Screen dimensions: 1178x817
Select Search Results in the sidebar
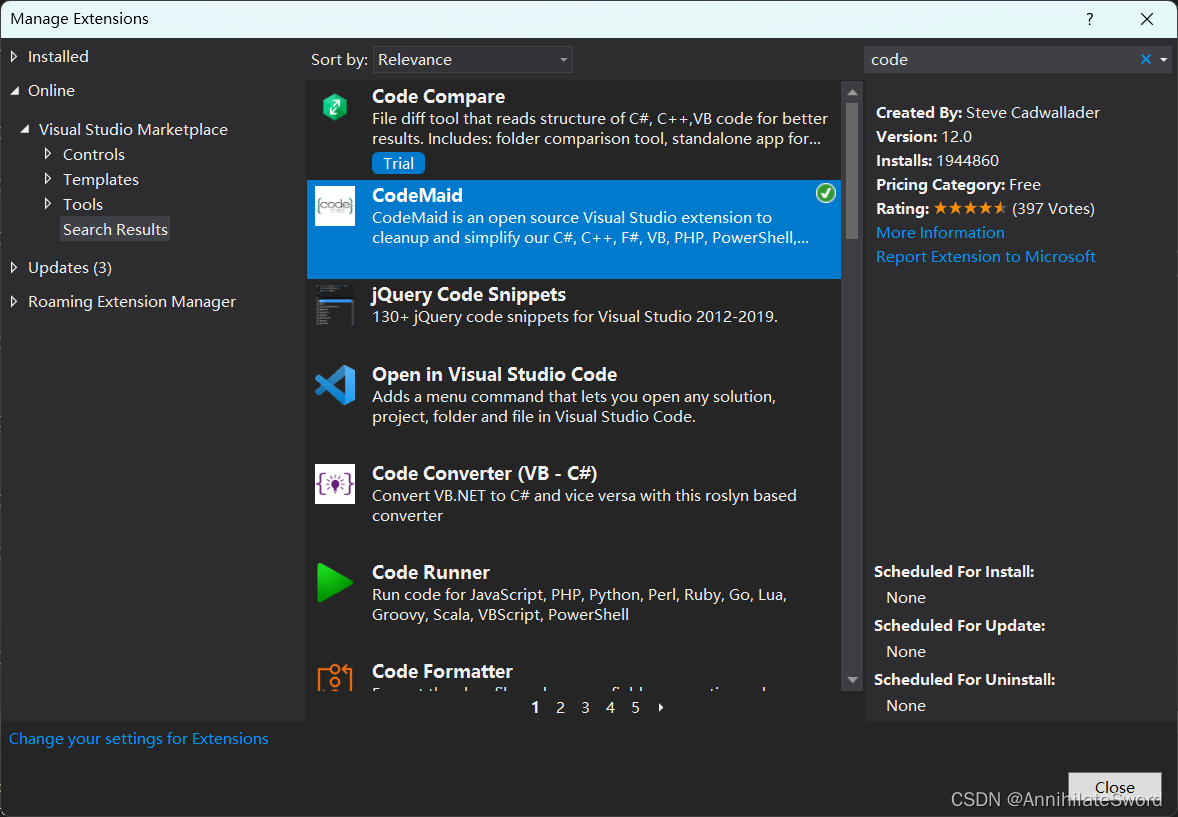pos(115,228)
